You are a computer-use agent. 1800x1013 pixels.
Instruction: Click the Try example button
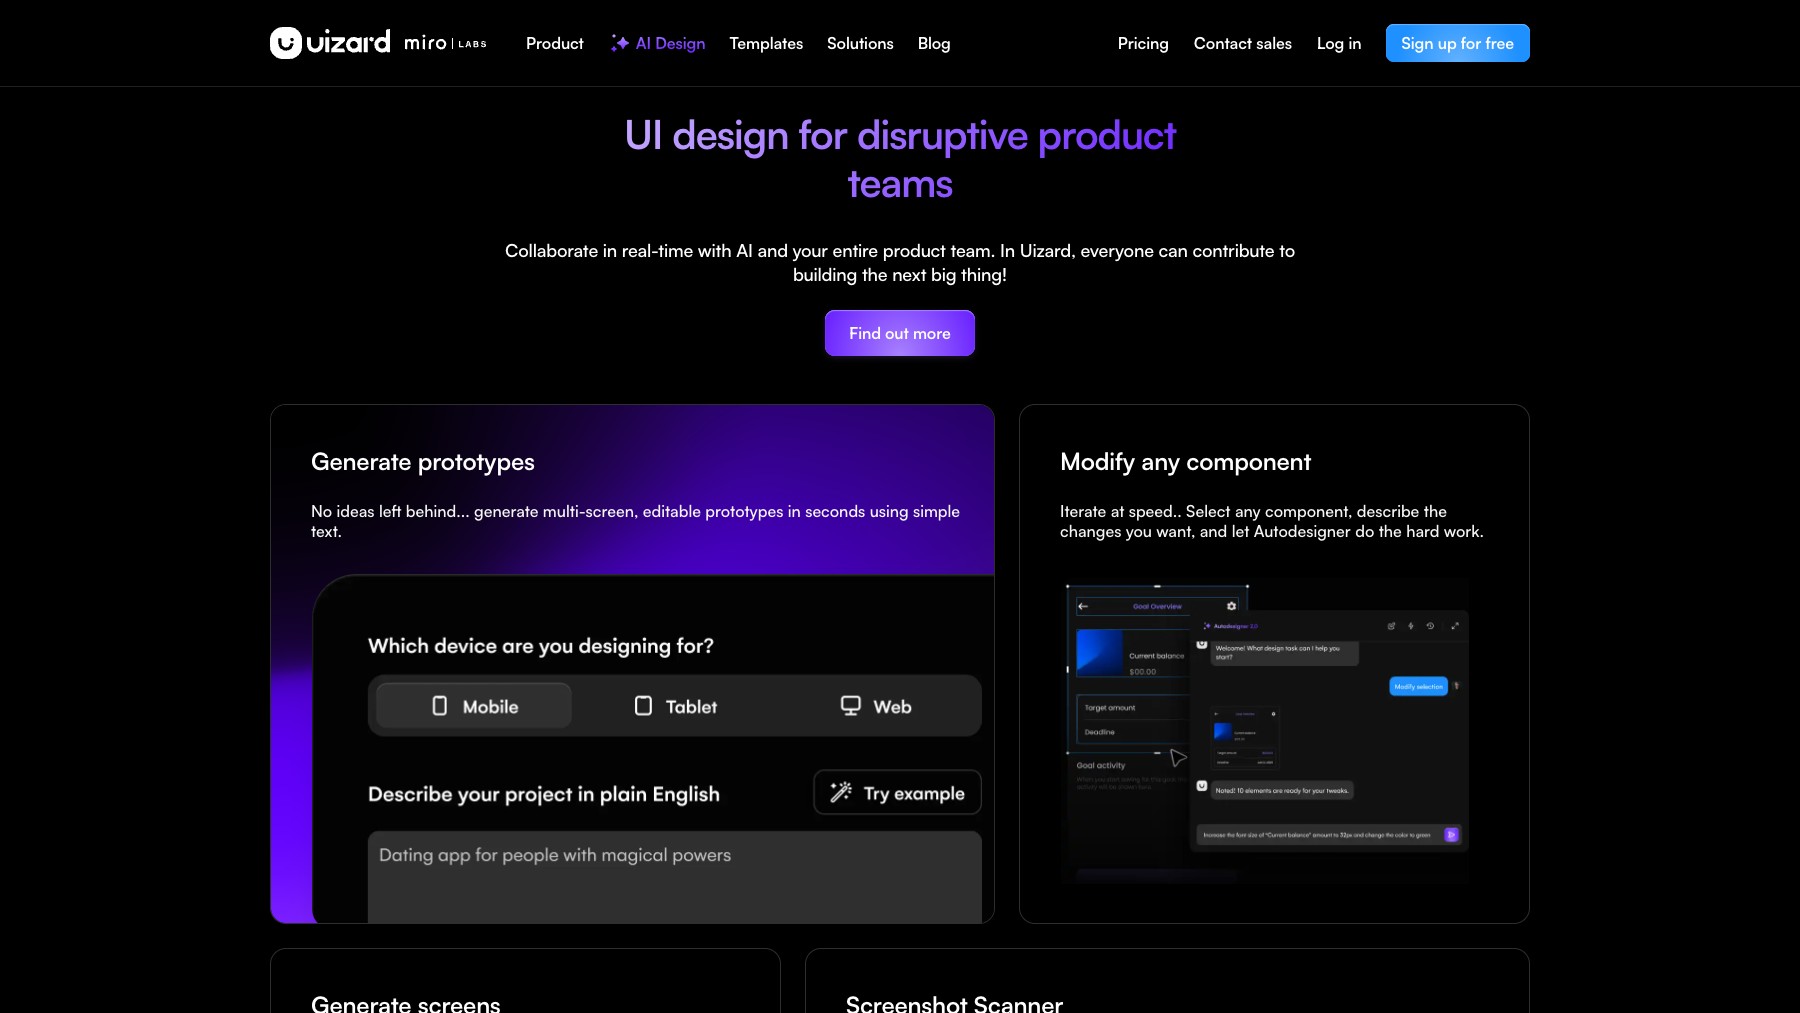tap(897, 792)
